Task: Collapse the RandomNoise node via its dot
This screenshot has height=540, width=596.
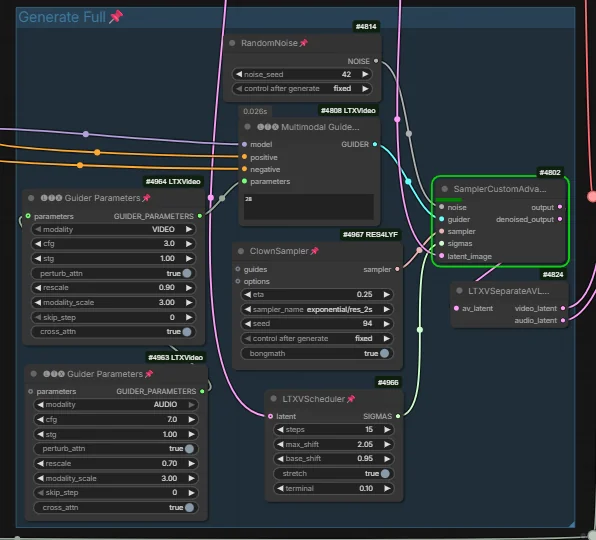Action: click(x=232, y=43)
